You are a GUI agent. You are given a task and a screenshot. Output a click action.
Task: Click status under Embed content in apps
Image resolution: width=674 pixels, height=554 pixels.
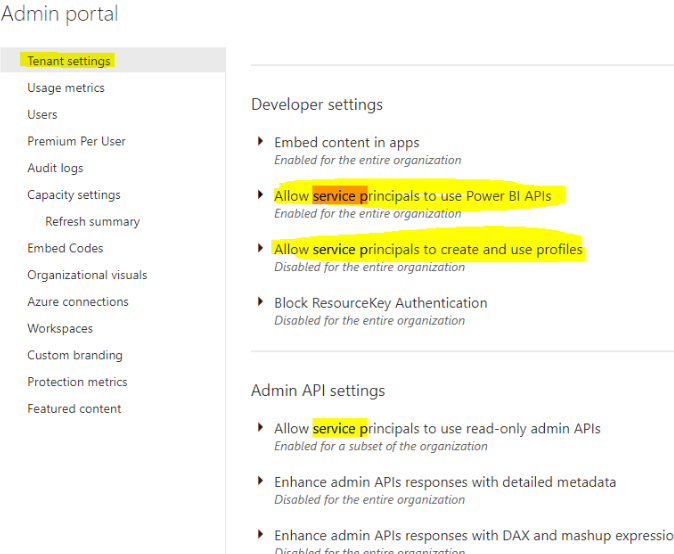click(x=368, y=160)
